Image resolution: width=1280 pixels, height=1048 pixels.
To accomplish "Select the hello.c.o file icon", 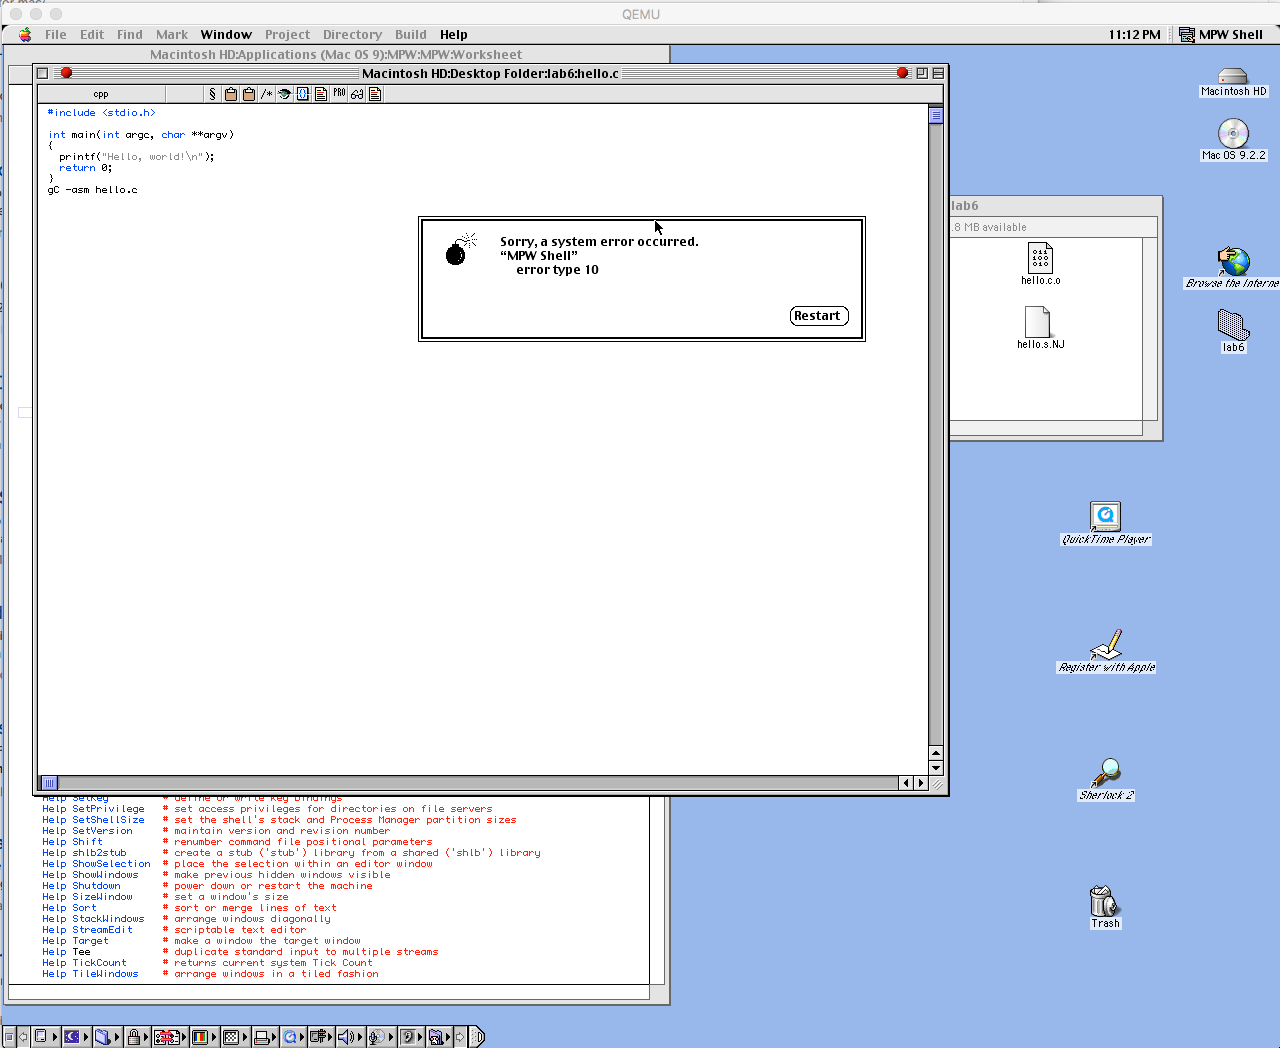I will point(1040,259).
